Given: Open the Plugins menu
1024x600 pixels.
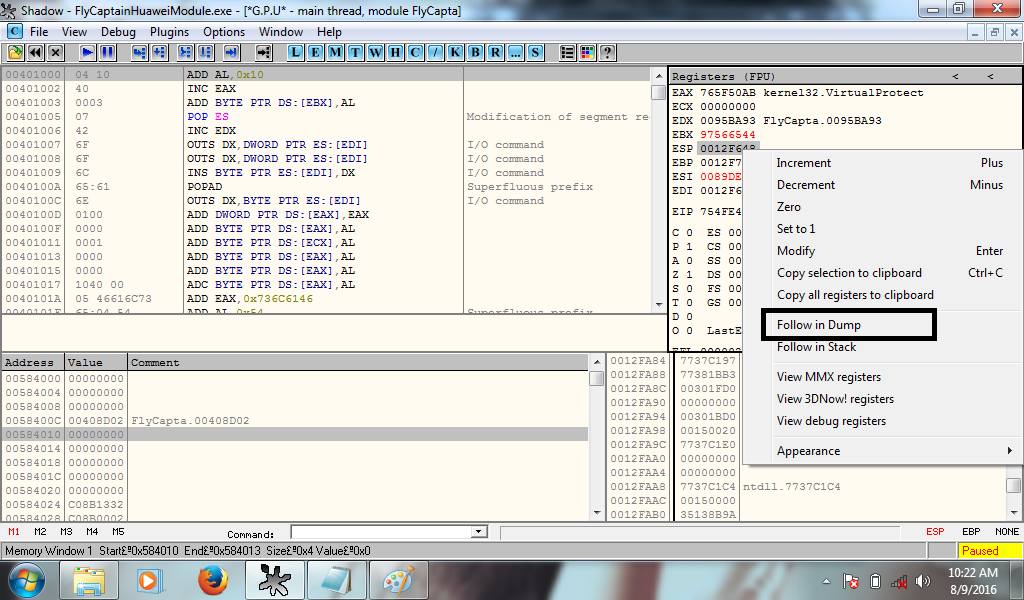Looking at the screenshot, I should point(169,32).
